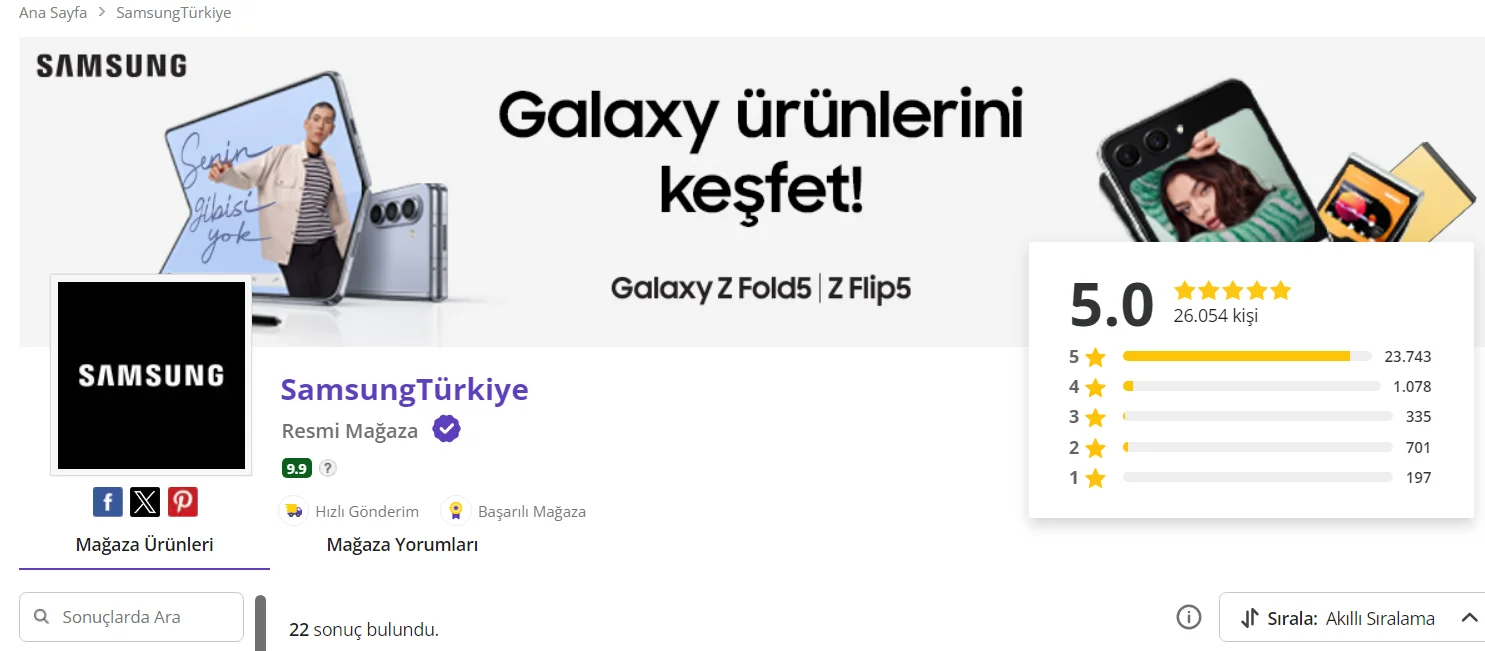The image size is (1485, 651).
Task: Click the Sonuçlarda Ara search field
Action: point(132,617)
